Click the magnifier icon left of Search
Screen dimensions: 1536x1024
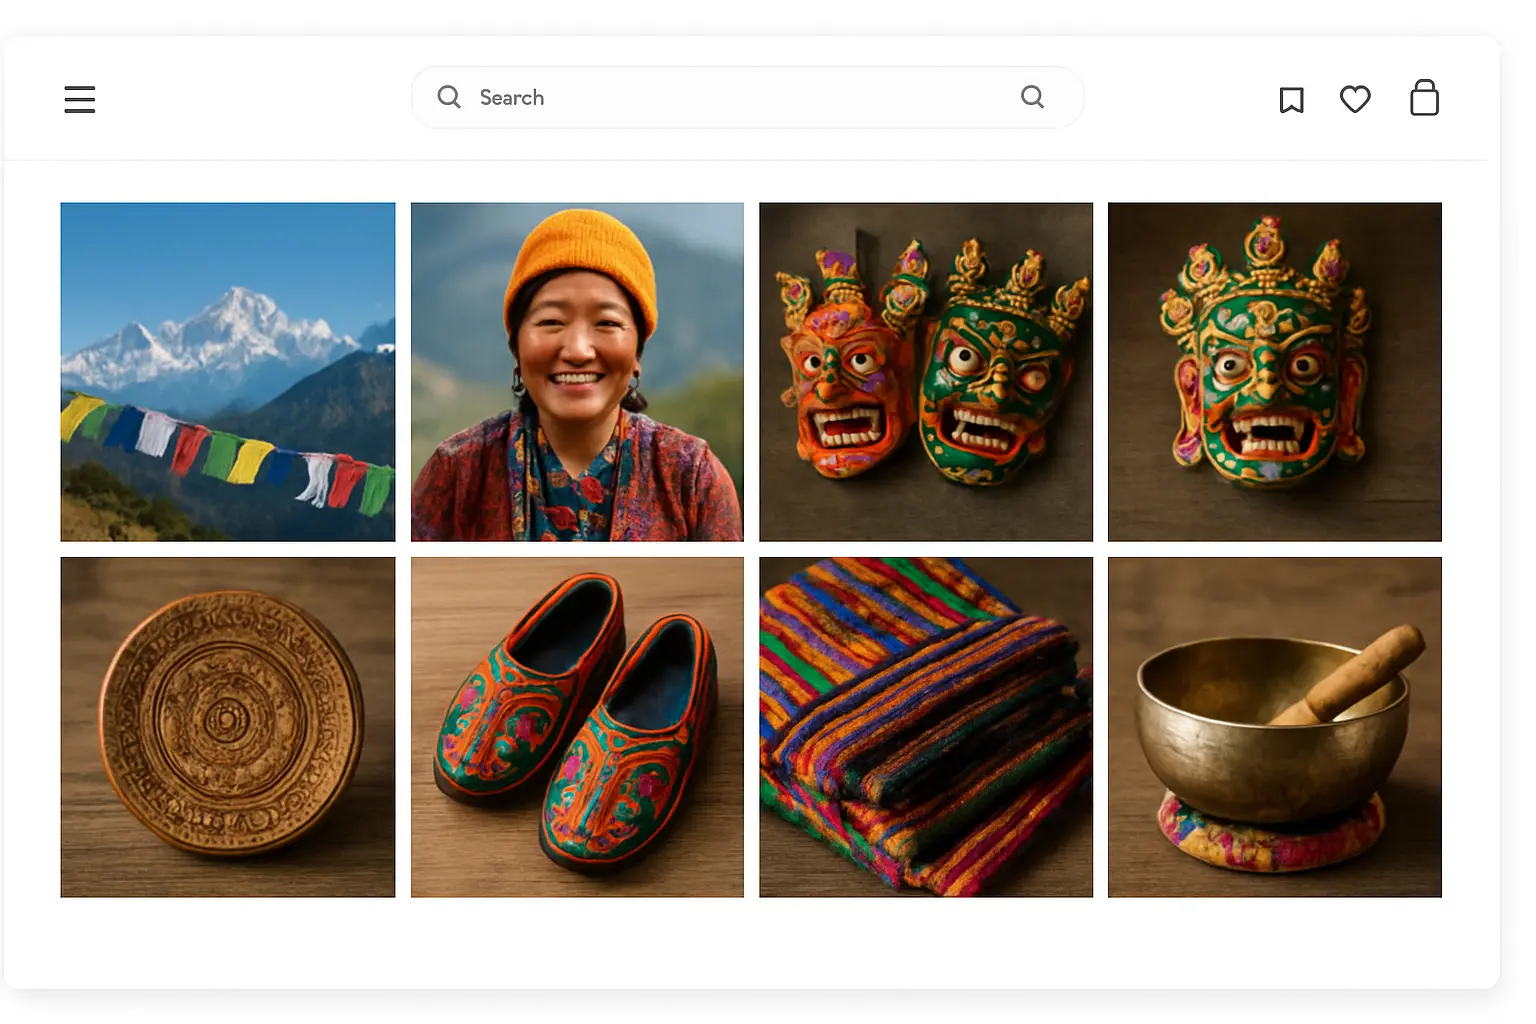(449, 97)
